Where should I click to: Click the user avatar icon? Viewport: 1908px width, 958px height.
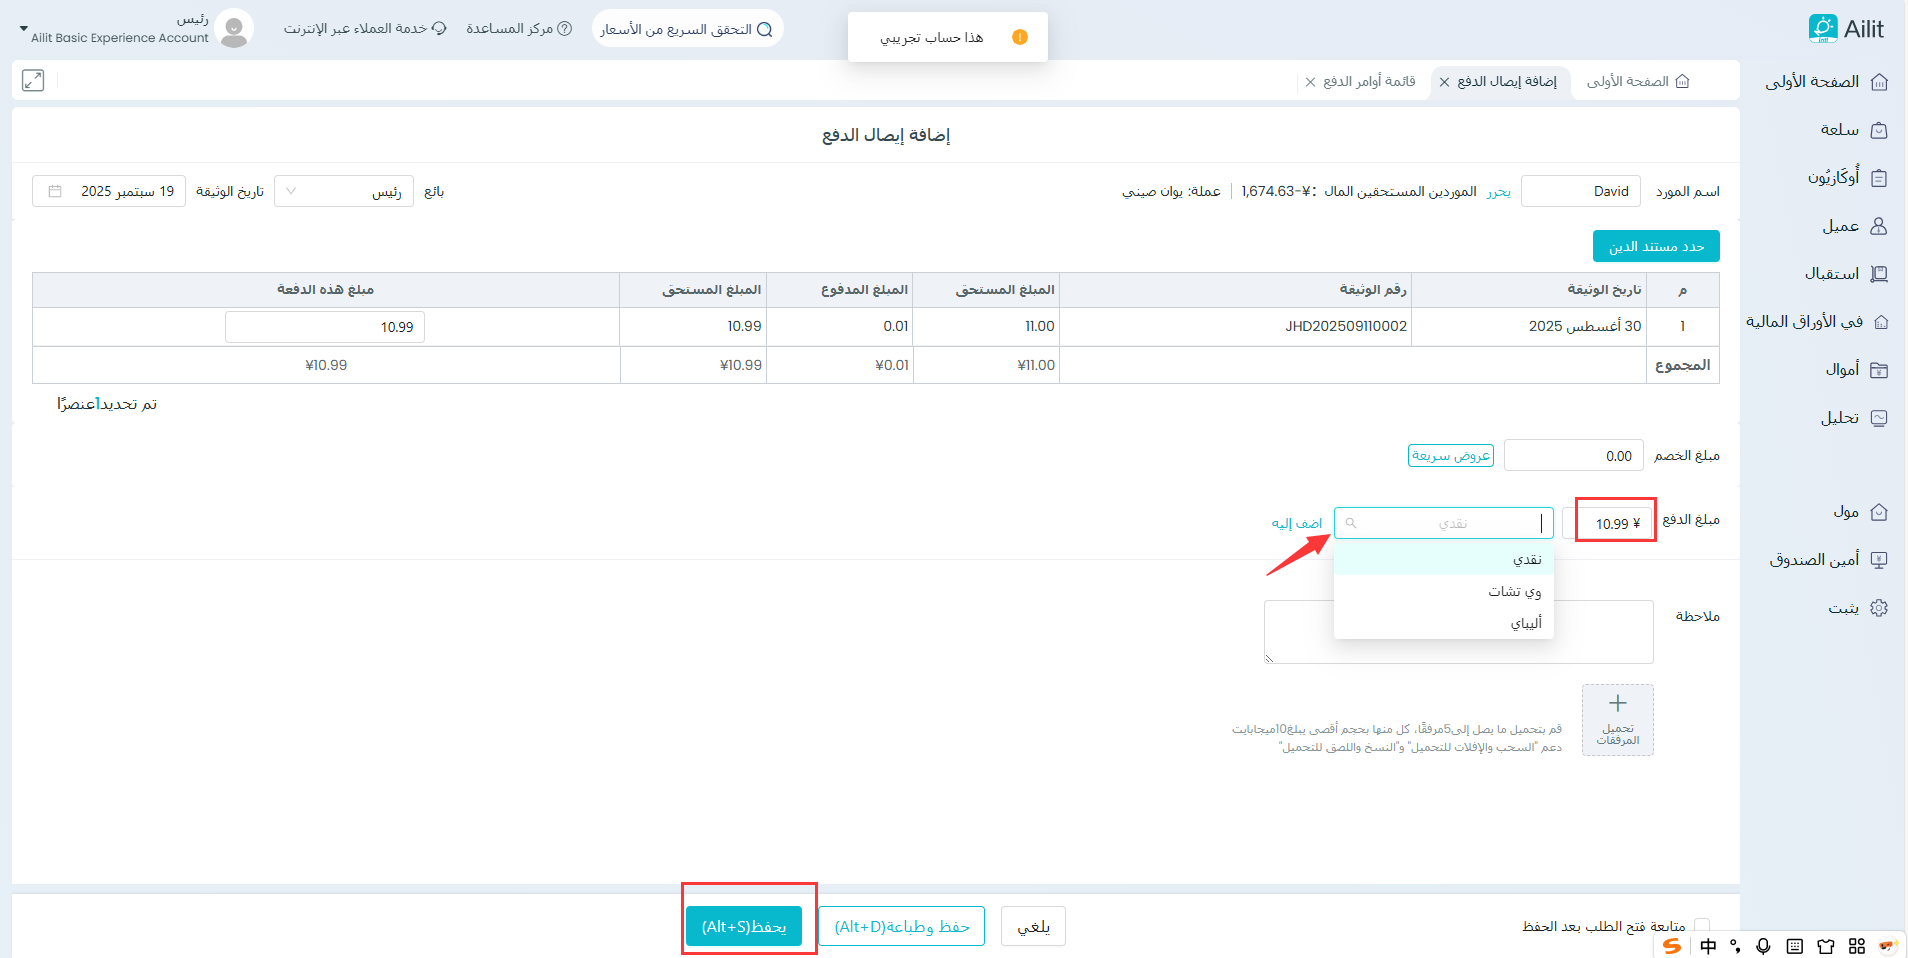(233, 29)
